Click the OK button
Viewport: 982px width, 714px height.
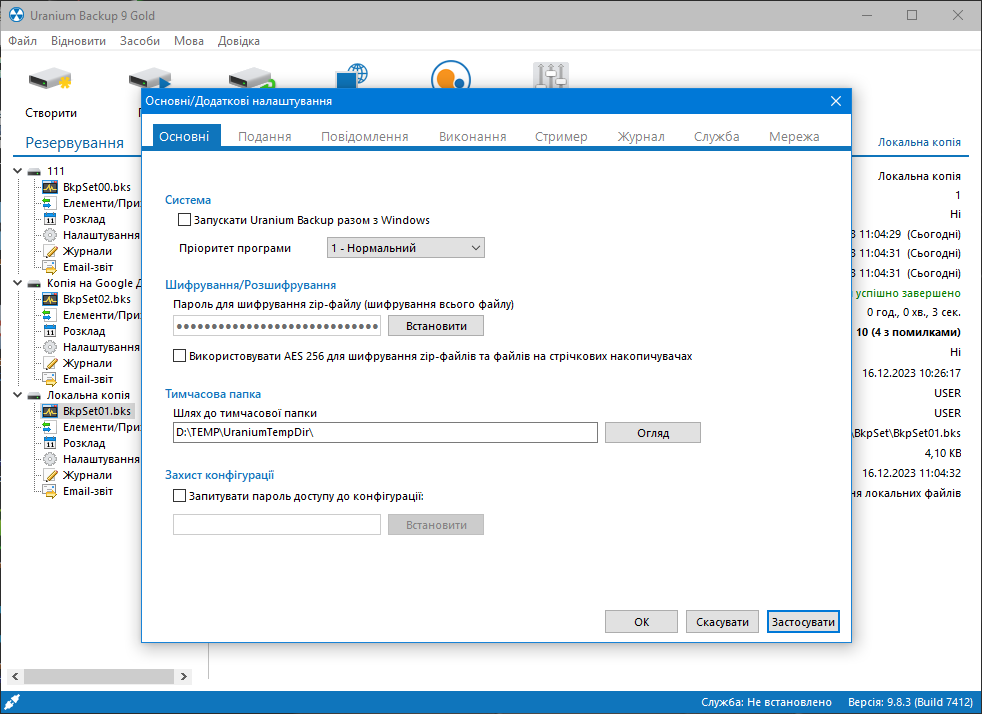coord(641,622)
